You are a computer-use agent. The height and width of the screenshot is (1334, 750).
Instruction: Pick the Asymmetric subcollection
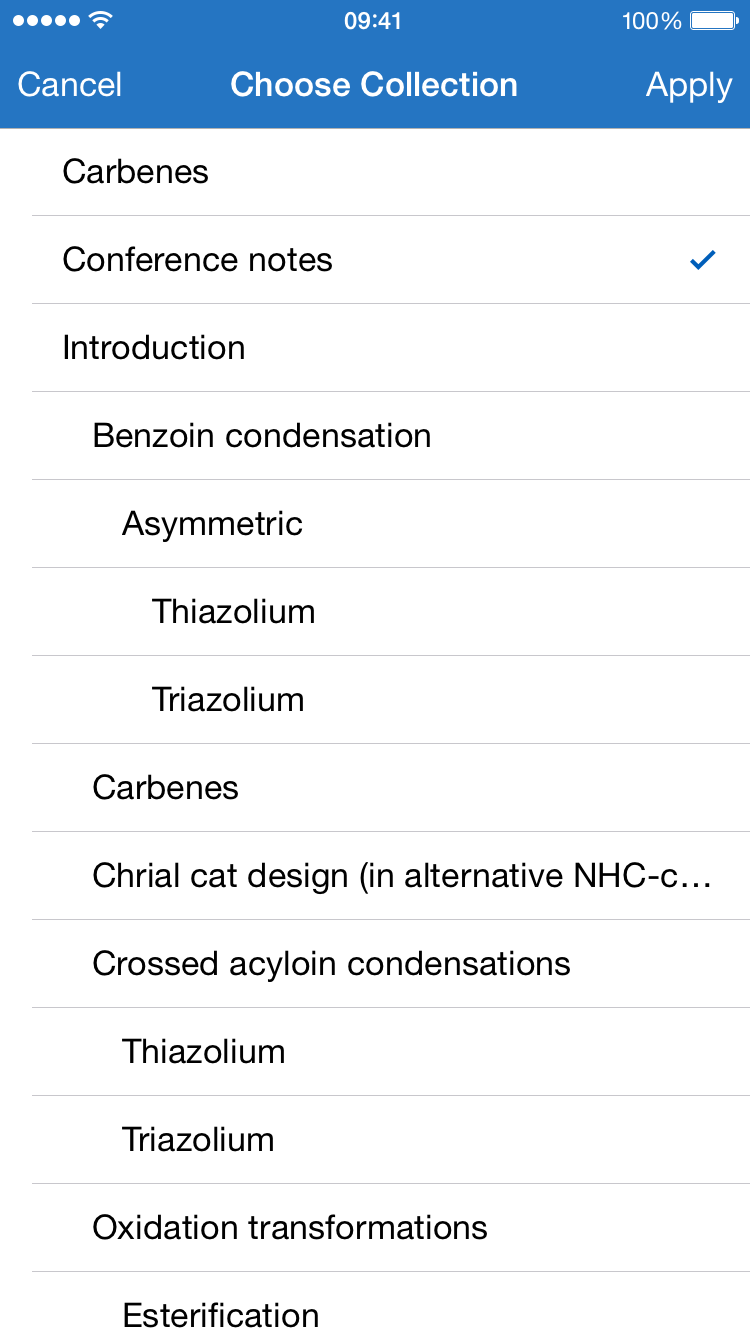click(x=375, y=524)
